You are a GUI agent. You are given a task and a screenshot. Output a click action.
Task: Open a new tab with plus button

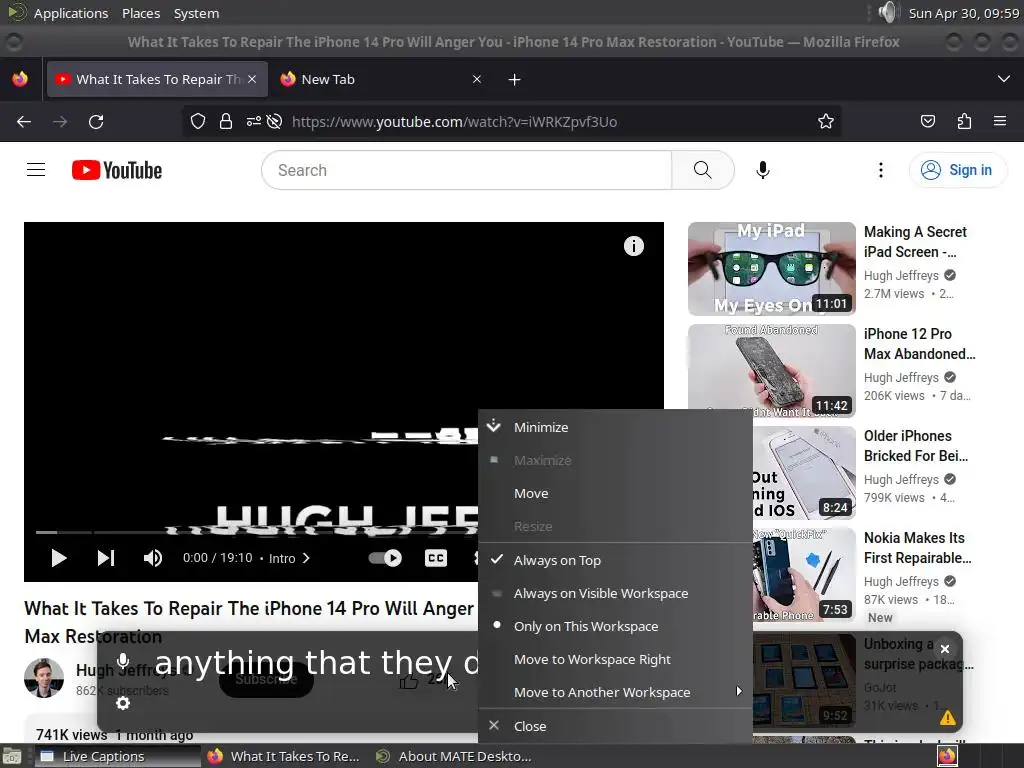tap(515, 80)
